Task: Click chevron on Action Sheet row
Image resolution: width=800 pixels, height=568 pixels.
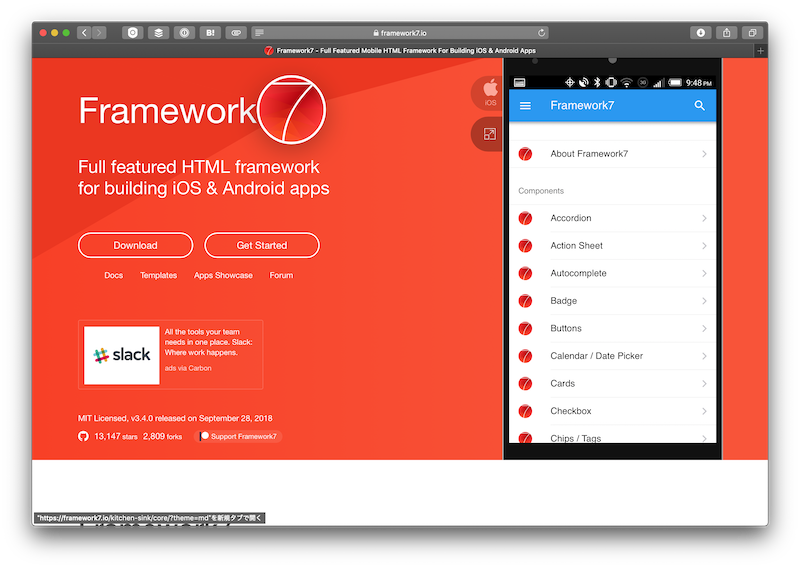Action: [704, 246]
